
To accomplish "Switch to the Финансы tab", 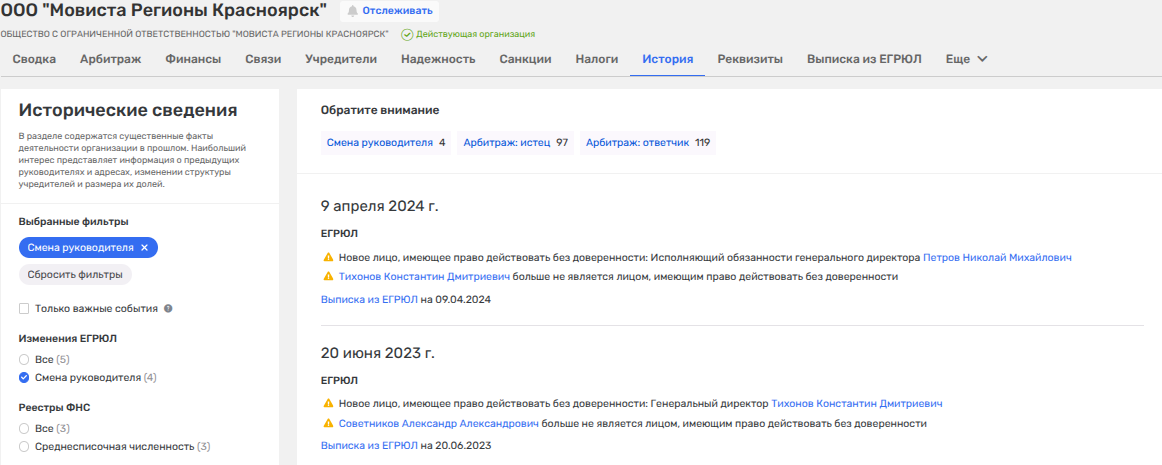I will tap(193, 59).
